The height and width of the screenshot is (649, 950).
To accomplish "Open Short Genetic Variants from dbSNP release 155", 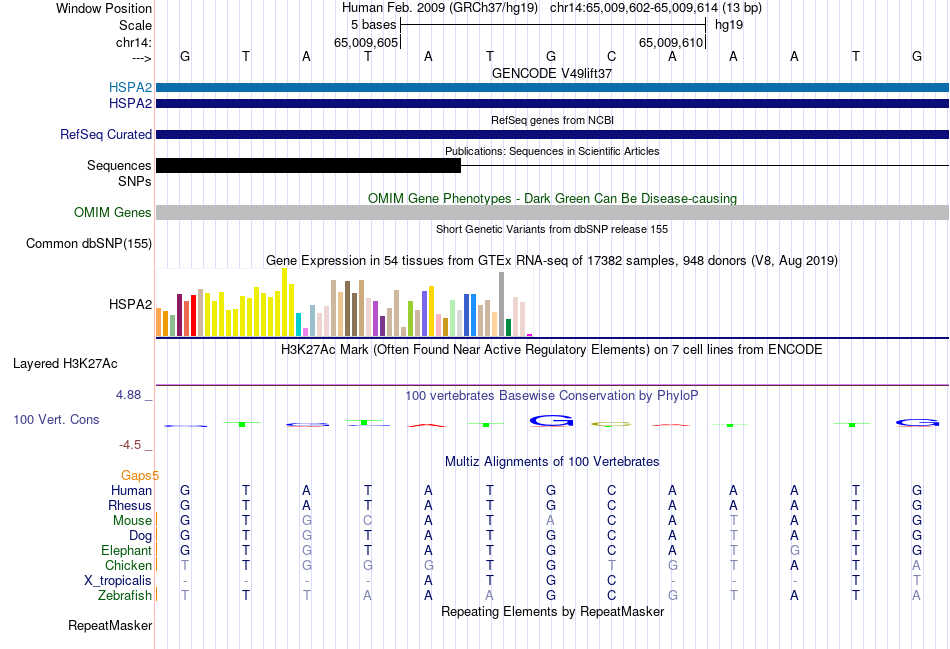I will click(x=552, y=229).
